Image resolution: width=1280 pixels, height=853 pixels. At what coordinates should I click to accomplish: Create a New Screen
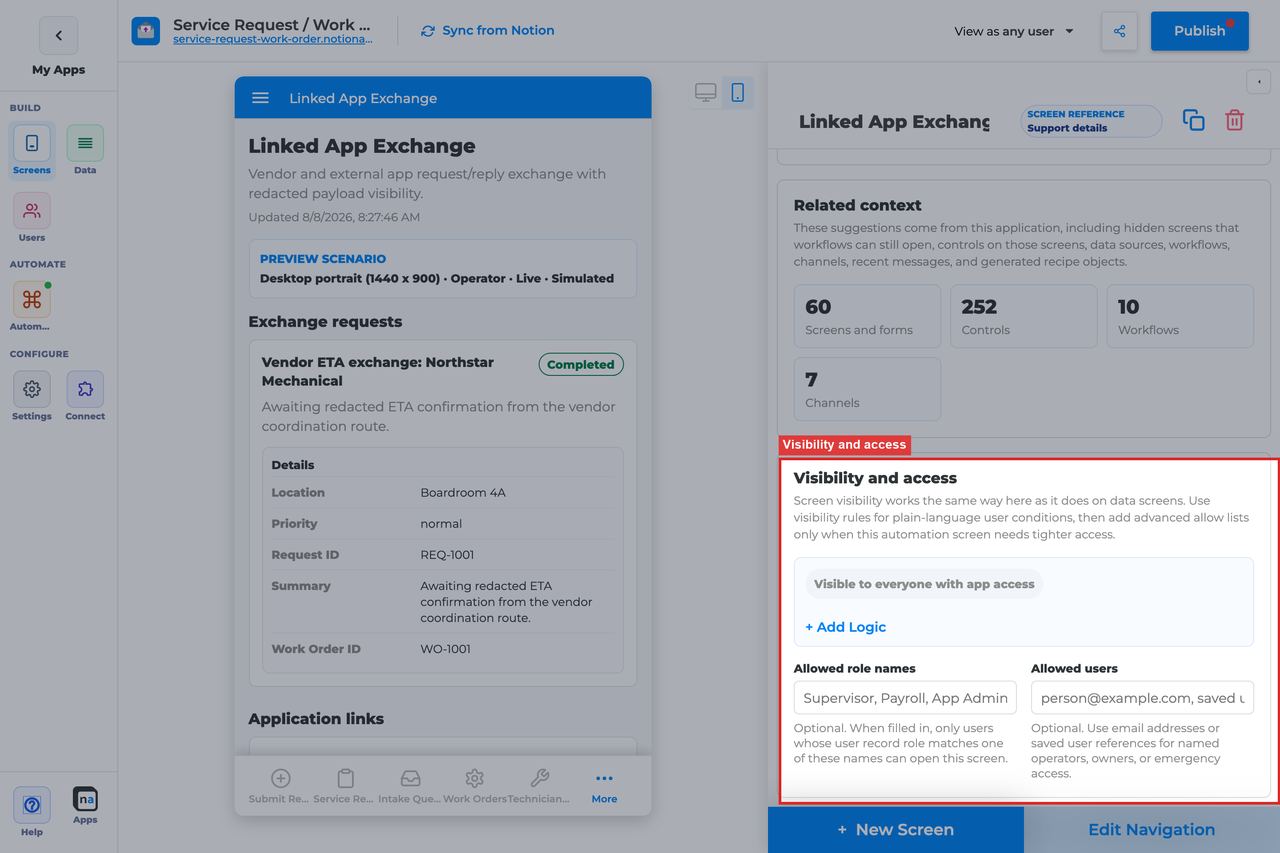(x=896, y=830)
